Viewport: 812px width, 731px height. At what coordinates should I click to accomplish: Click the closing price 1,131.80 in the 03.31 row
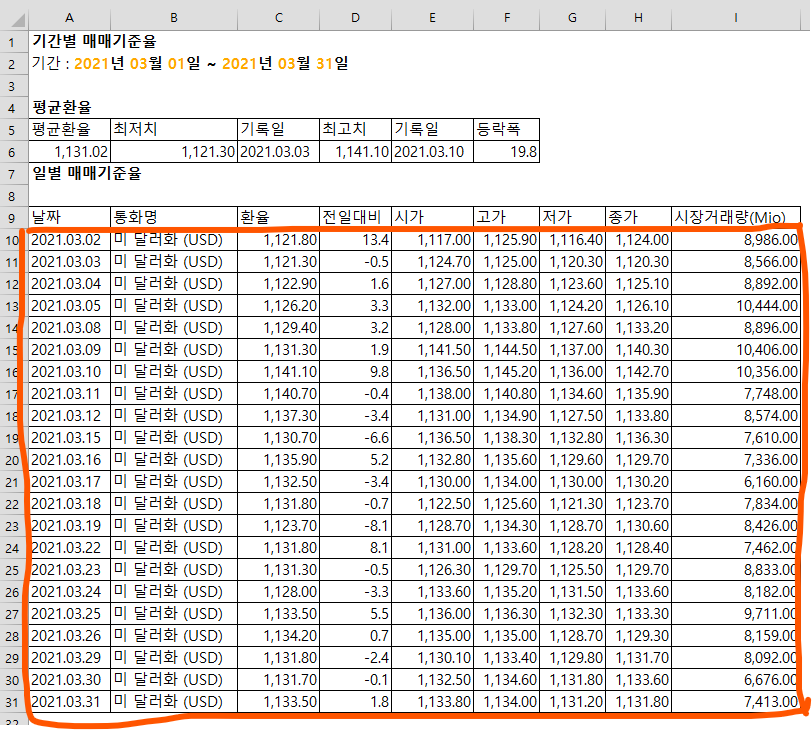click(639, 701)
